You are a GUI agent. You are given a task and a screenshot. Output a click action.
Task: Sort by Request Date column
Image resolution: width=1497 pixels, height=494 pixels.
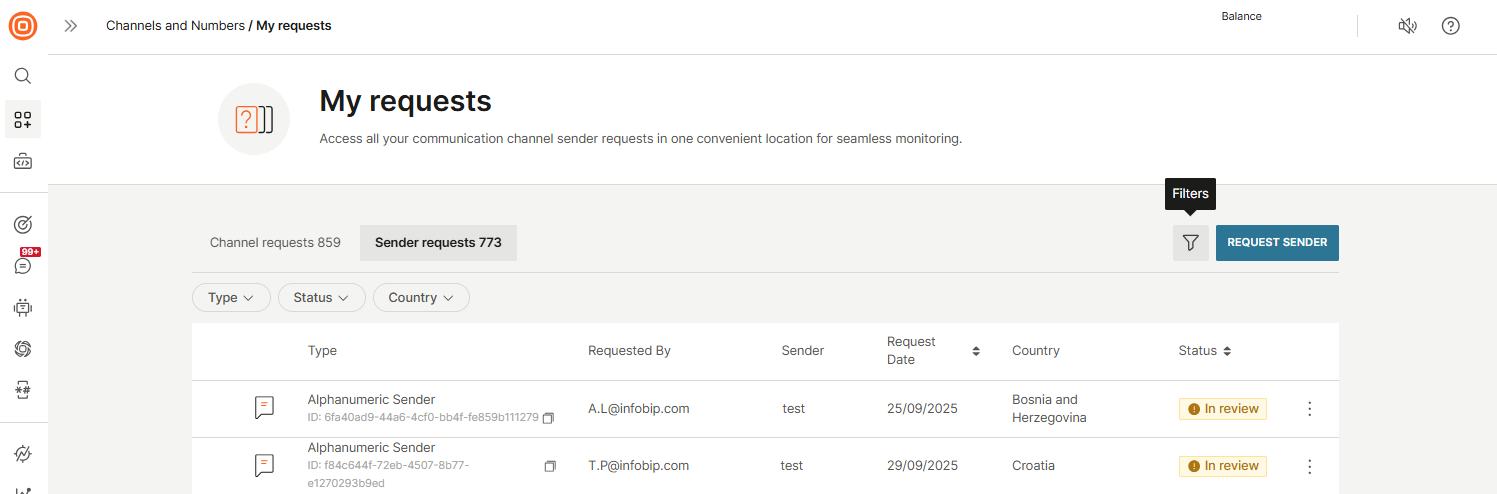click(x=976, y=351)
